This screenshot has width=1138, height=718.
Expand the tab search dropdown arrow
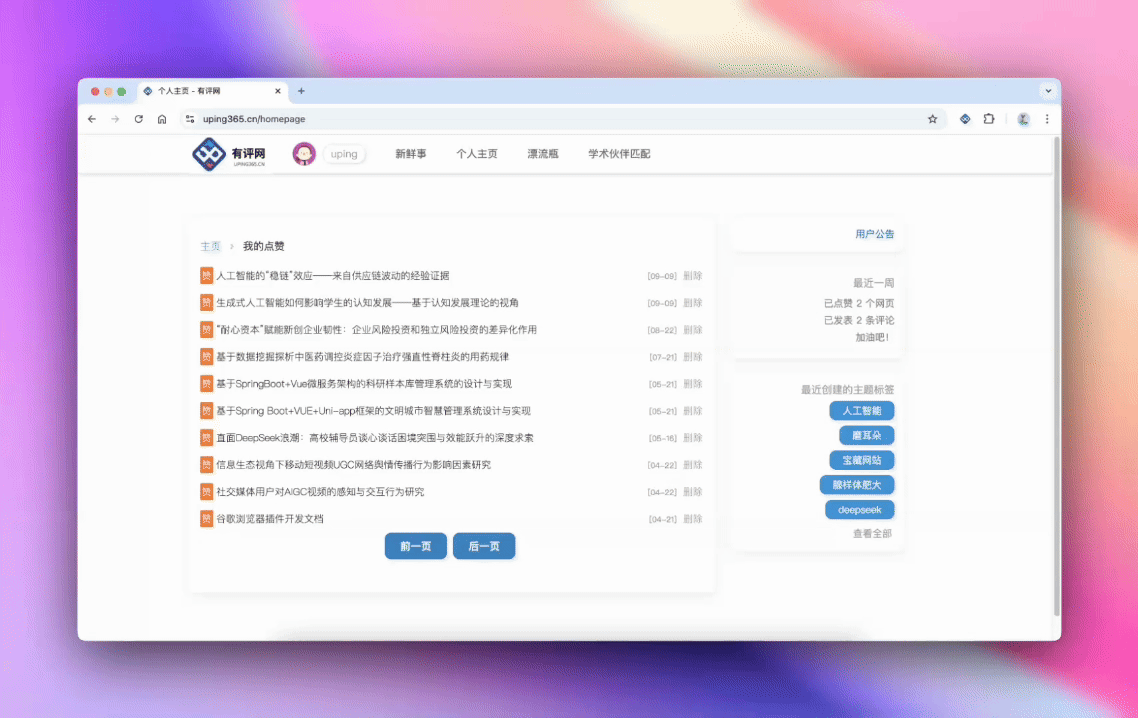pos(1048,91)
